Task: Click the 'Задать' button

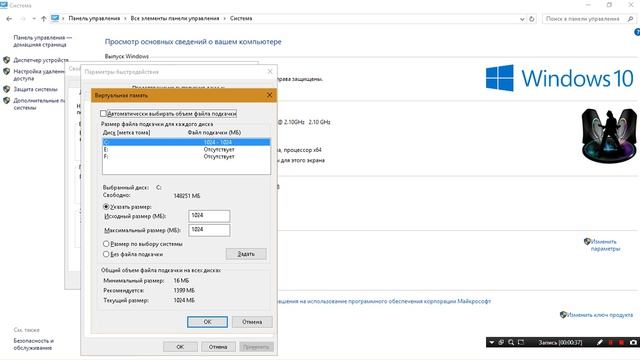Action: click(x=246, y=254)
